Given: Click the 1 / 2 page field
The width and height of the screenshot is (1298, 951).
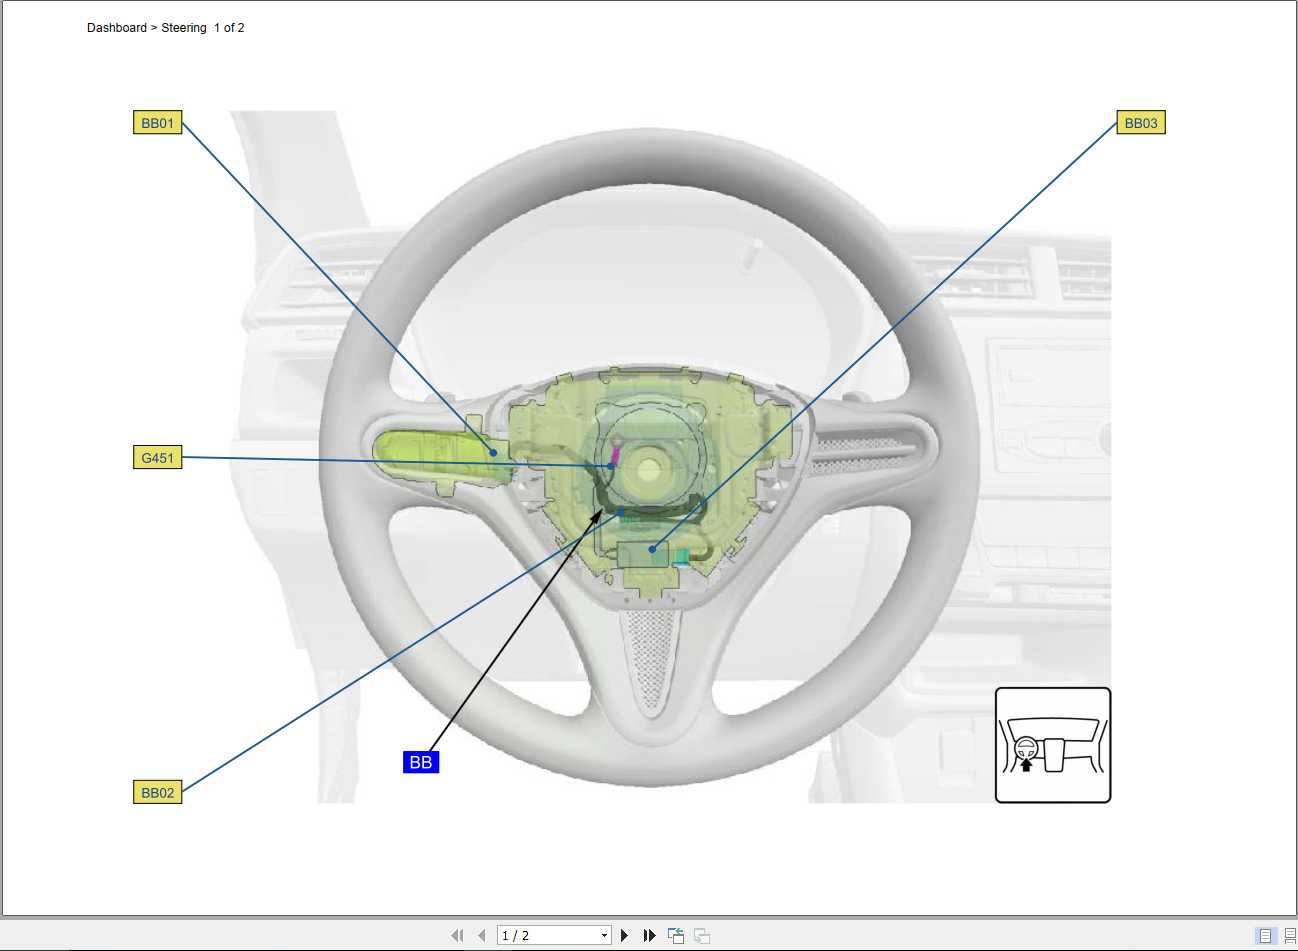Looking at the screenshot, I should pos(548,936).
